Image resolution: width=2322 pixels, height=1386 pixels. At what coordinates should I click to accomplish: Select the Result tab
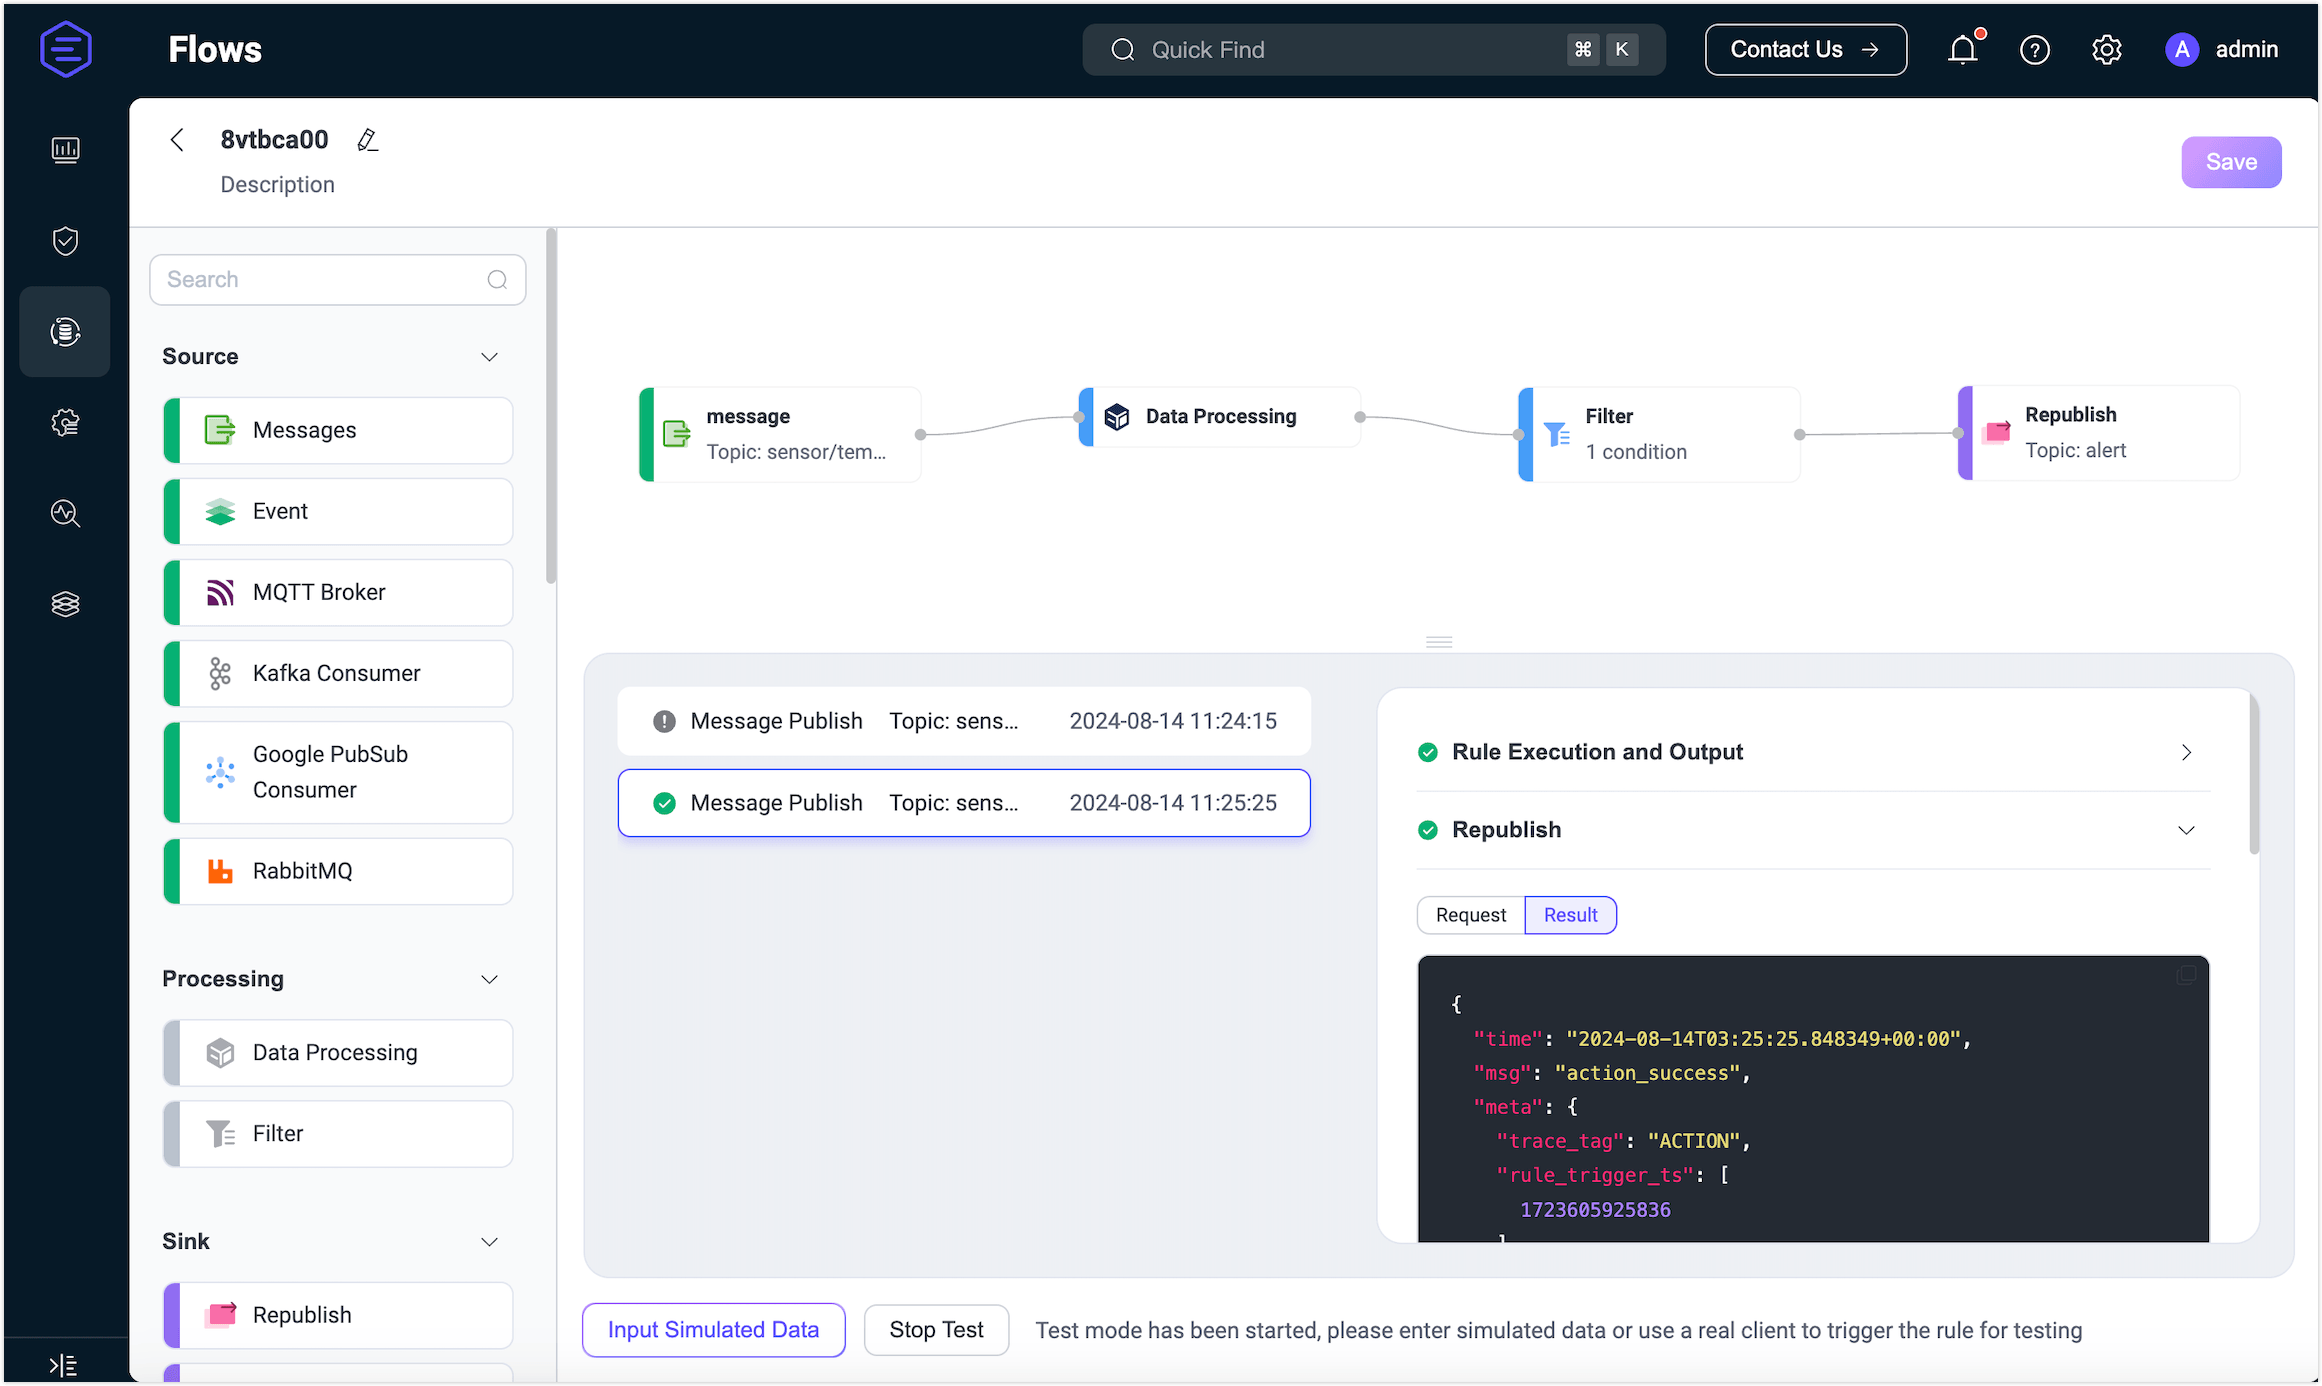point(1570,915)
